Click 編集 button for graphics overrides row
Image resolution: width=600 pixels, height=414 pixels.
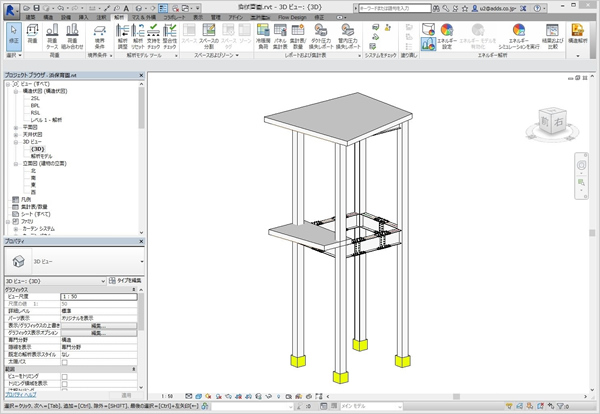coord(99,326)
